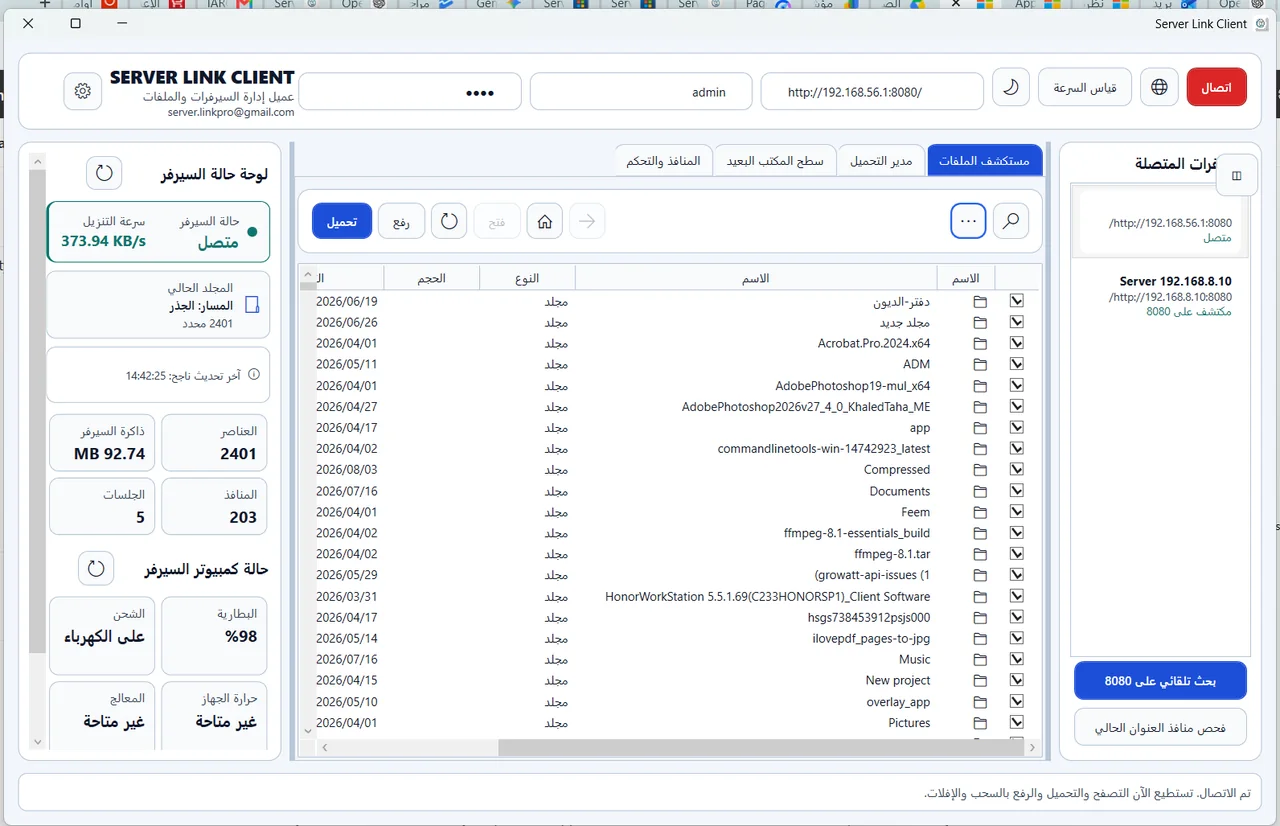Image resolution: width=1280 pixels, height=826 pixels.
Task: Toggle dark mode moon icon
Action: (x=1011, y=88)
